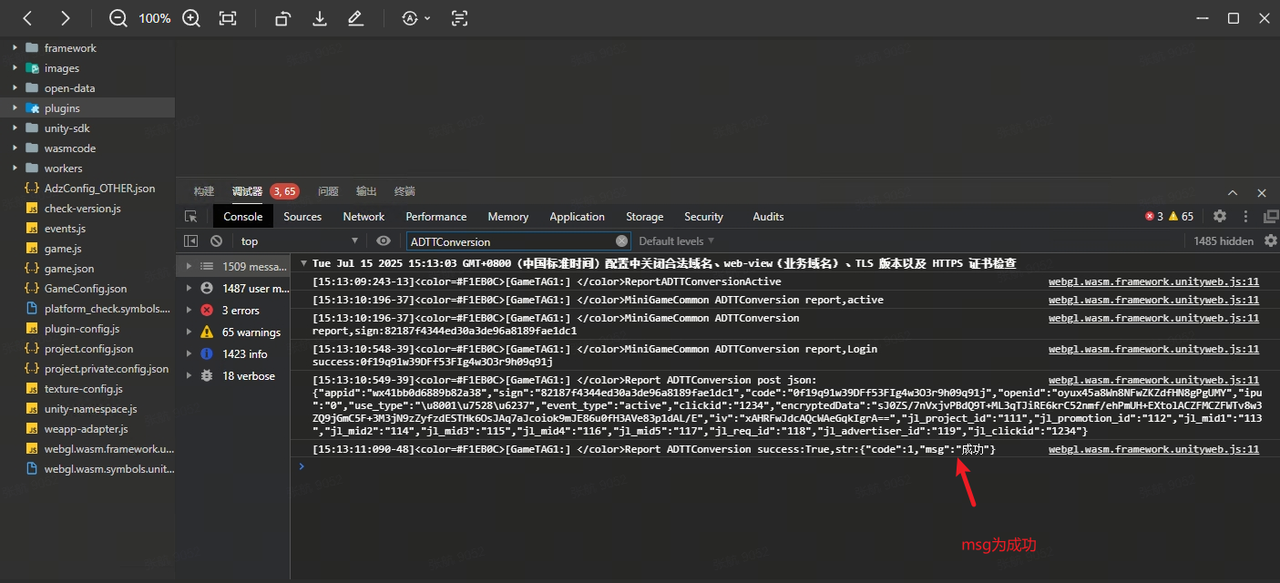Open source link of ReportADTTConversionActive log
The width and height of the screenshot is (1280, 583).
pos(1153,282)
